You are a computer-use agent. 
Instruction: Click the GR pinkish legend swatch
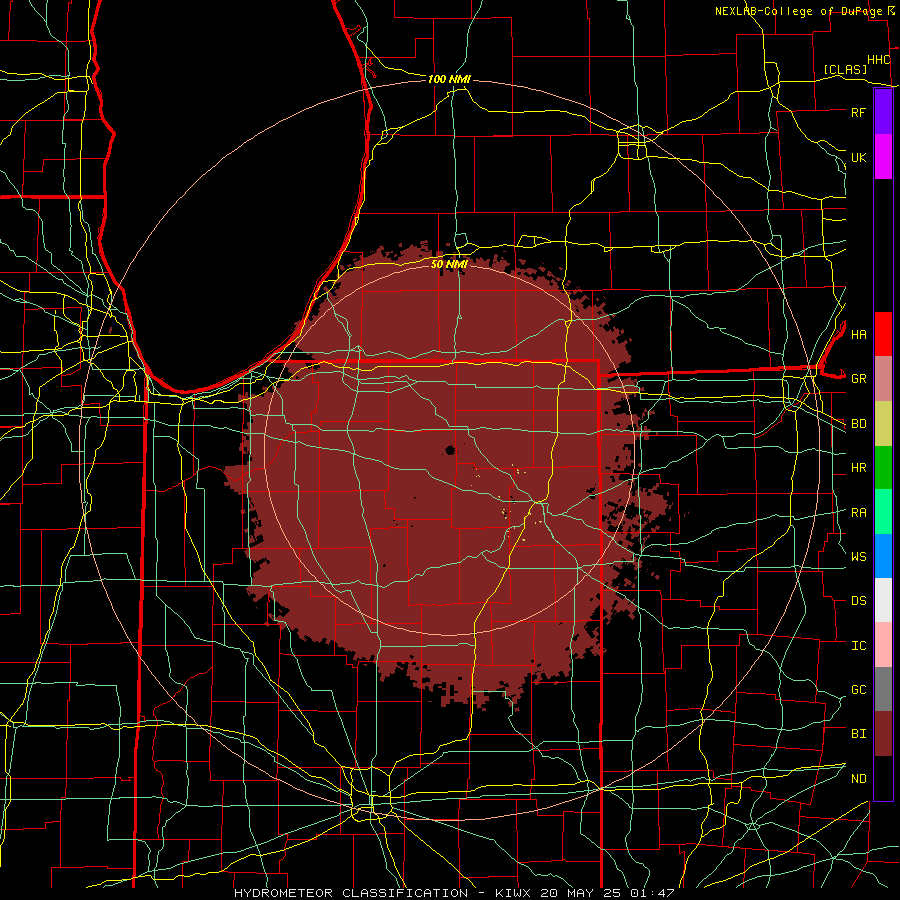[x=883, y=379]
